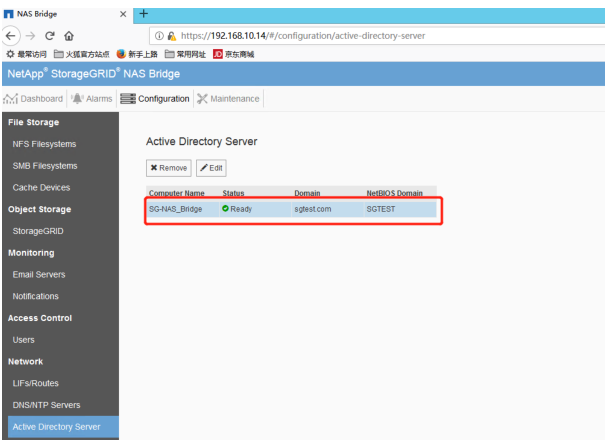The image size is (611, 448).
Task: Click the Alarms bell icon
Action: coord(78,99)
